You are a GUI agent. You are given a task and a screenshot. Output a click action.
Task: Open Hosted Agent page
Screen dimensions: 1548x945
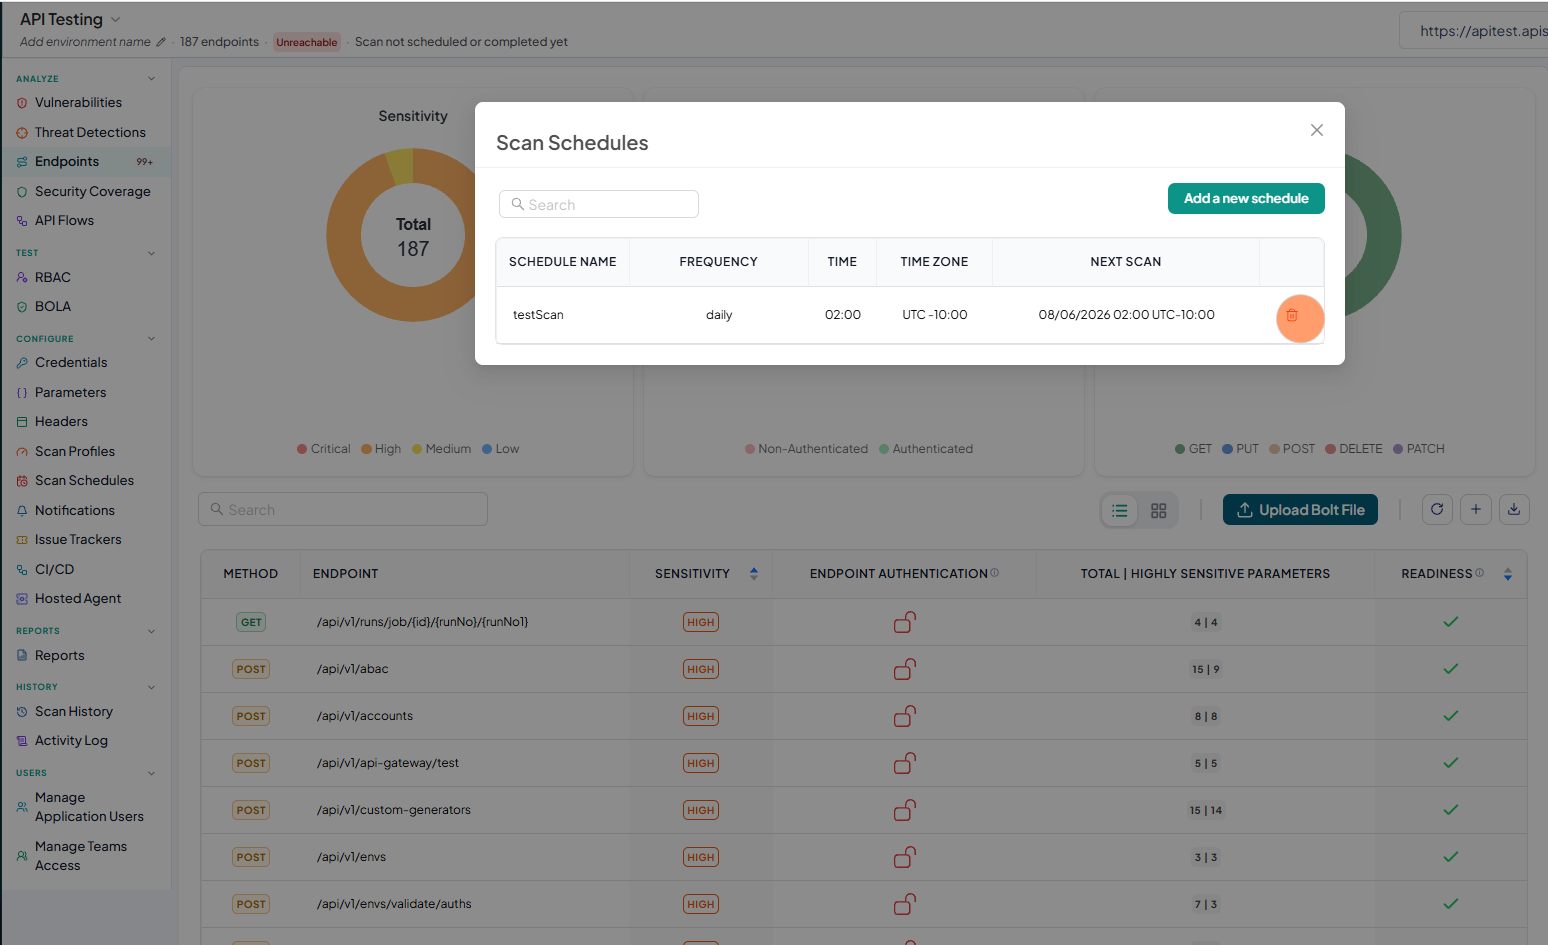click(x=78, y=598)
